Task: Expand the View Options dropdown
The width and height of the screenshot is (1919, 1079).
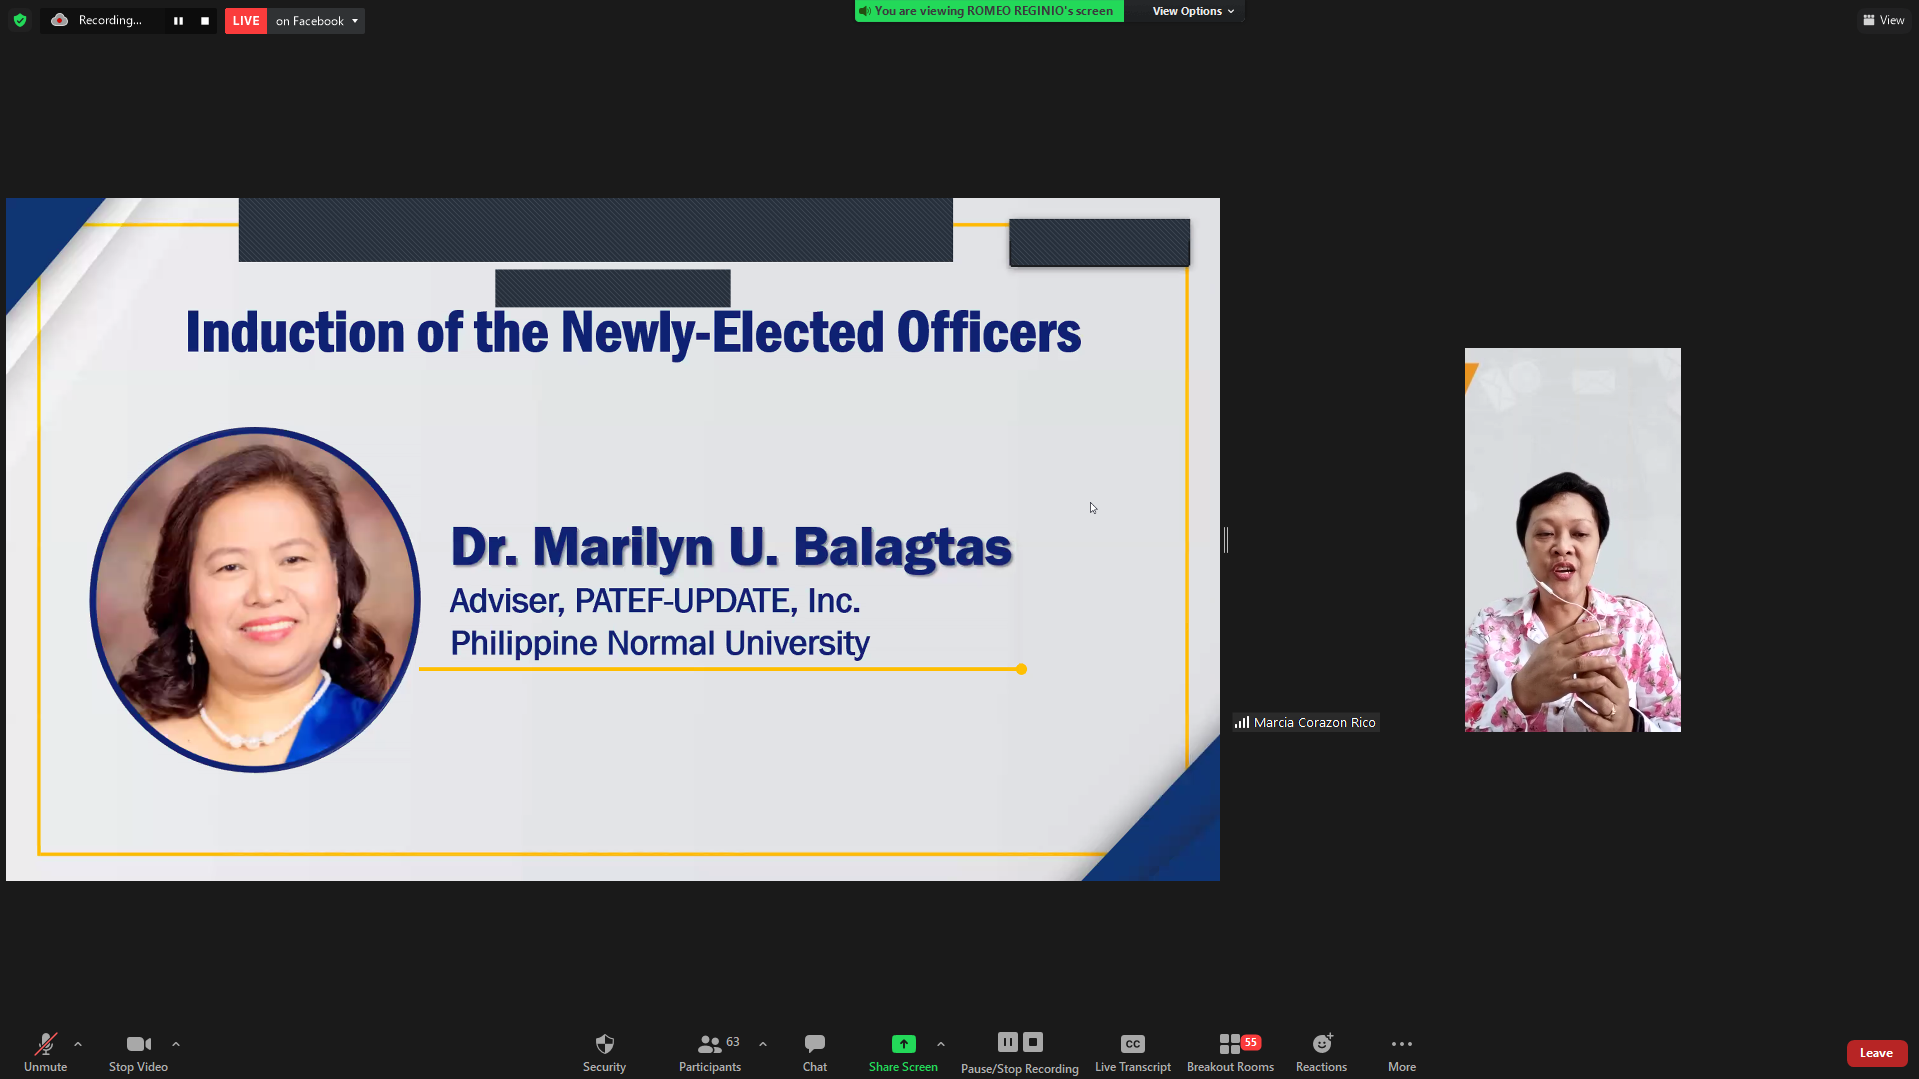Action: pos(1193,11)
